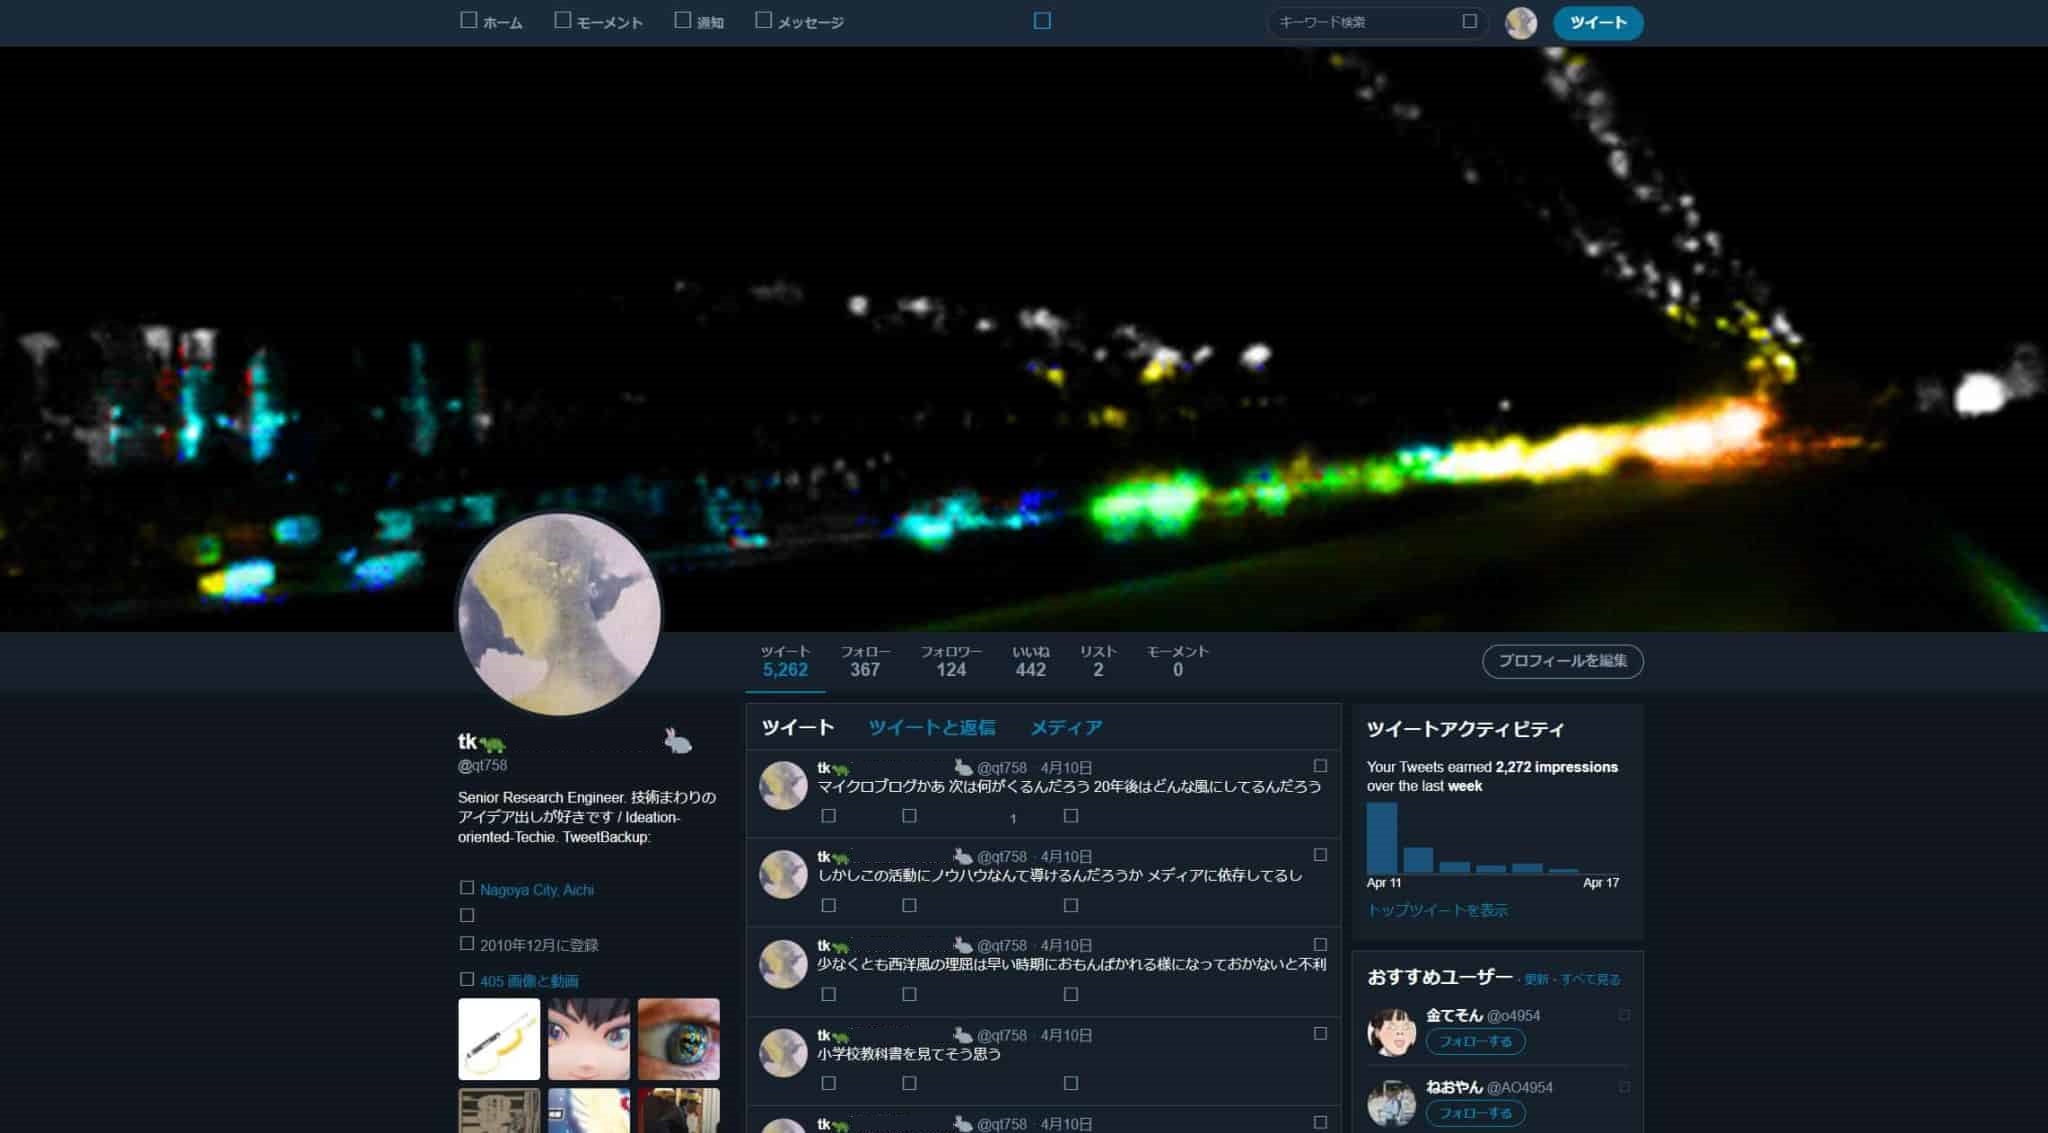Open the more menu on 少なくとも西洋風の tweet
The width and height of the screenshot is (2048, 1133).
[1320, 944]
